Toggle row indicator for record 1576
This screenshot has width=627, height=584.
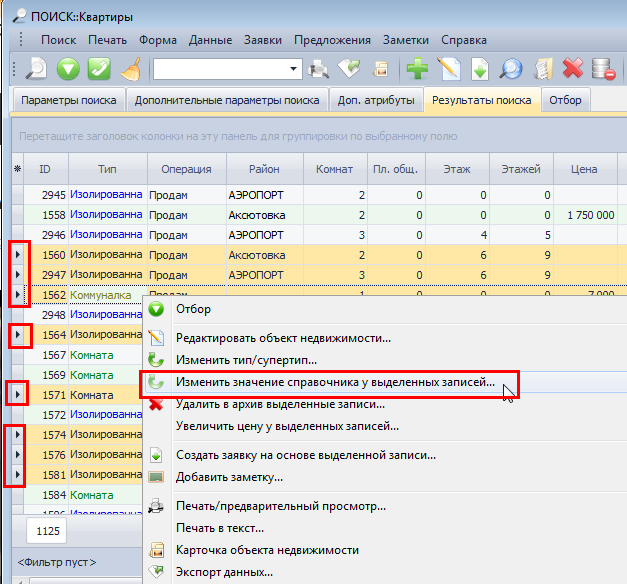click(x=17, y=454)
